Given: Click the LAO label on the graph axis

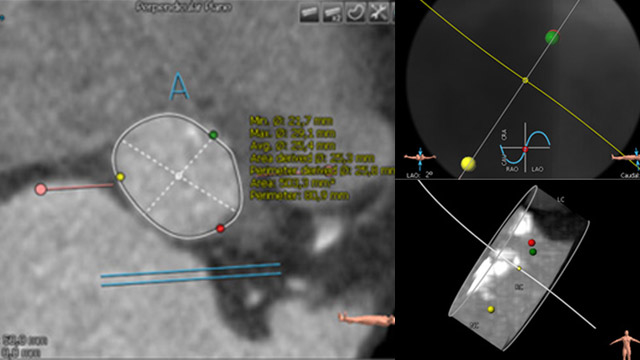Looking at the screenshot, I should (537, 169).
